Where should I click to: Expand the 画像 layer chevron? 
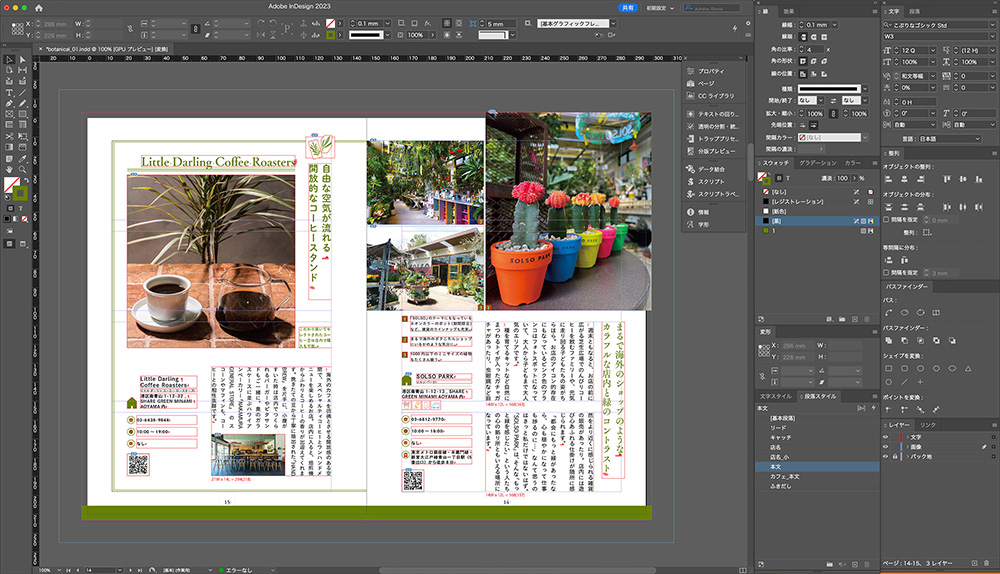click(x=907, y=446)
